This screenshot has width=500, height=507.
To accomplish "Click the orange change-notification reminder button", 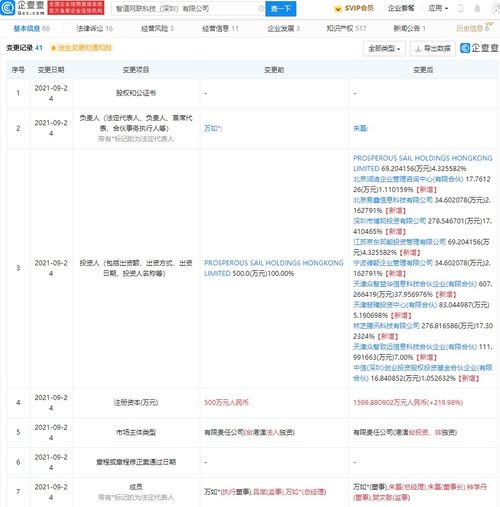I will click(81, 48).
